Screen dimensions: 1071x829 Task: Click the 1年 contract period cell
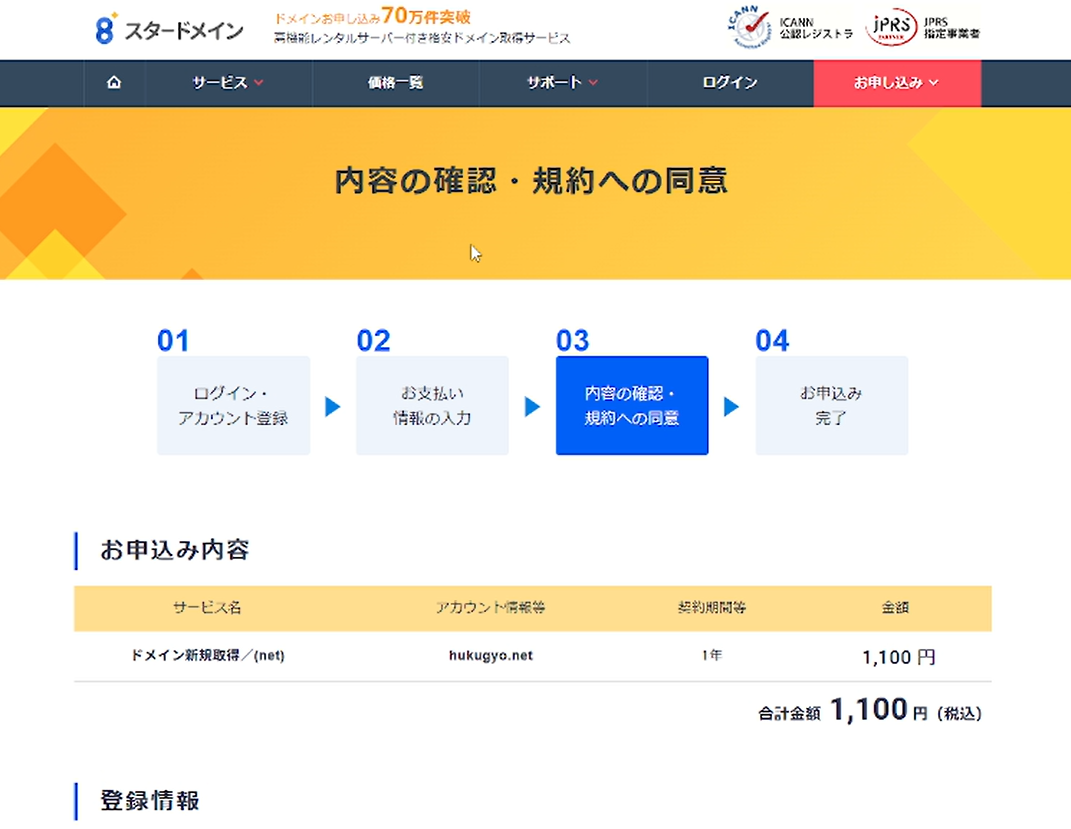pyautogui.click(x=711, y=656)
